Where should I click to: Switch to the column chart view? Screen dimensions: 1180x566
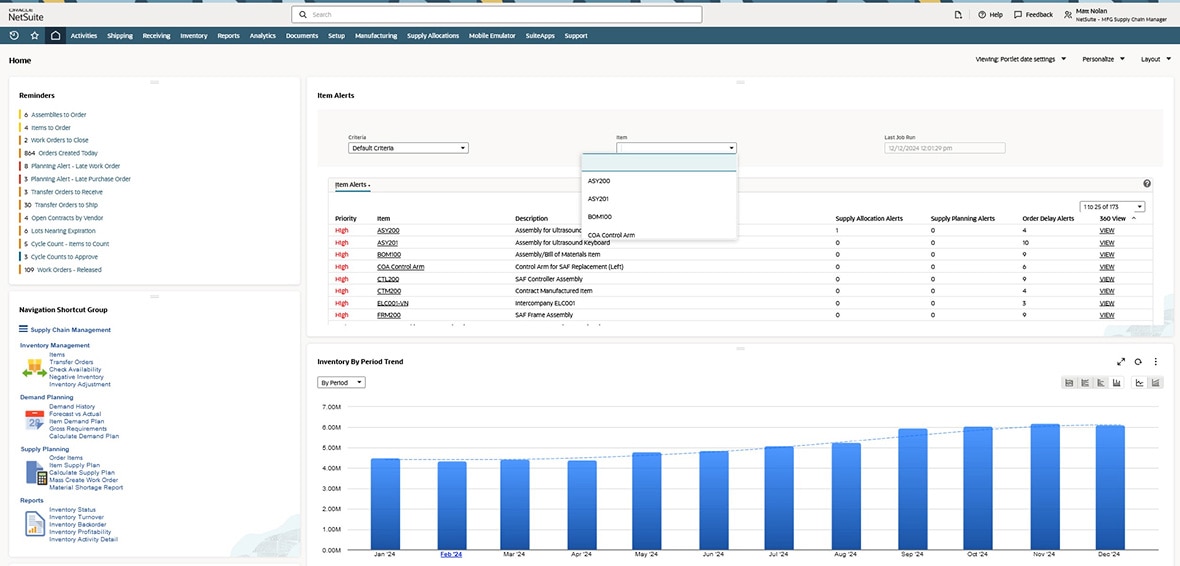pos(1116,383)
